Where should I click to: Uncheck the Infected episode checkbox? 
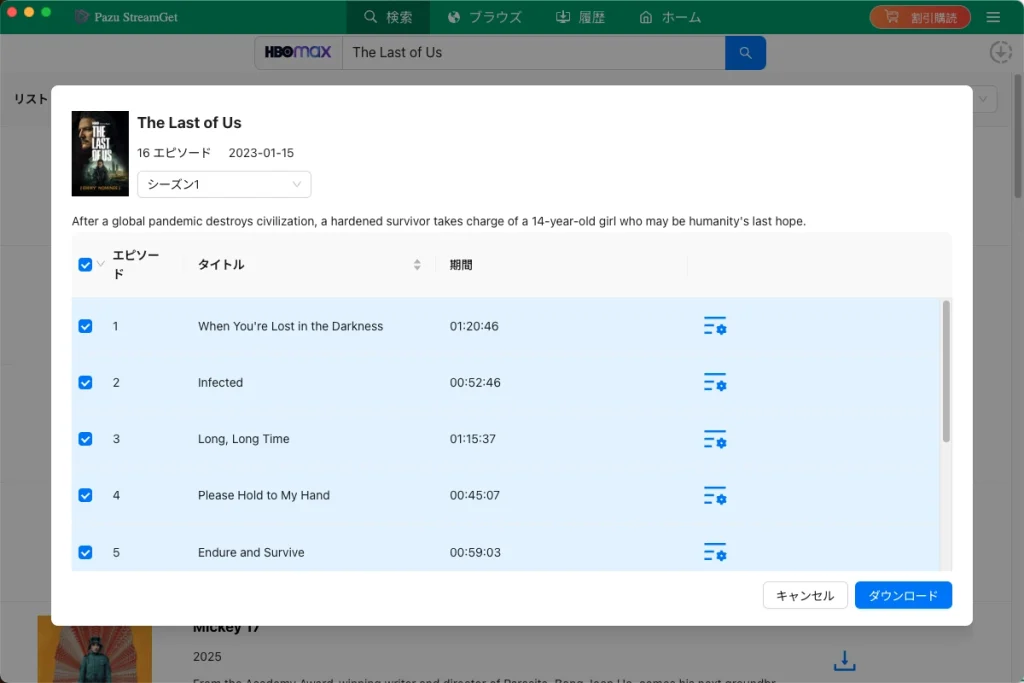pos(86,383)
